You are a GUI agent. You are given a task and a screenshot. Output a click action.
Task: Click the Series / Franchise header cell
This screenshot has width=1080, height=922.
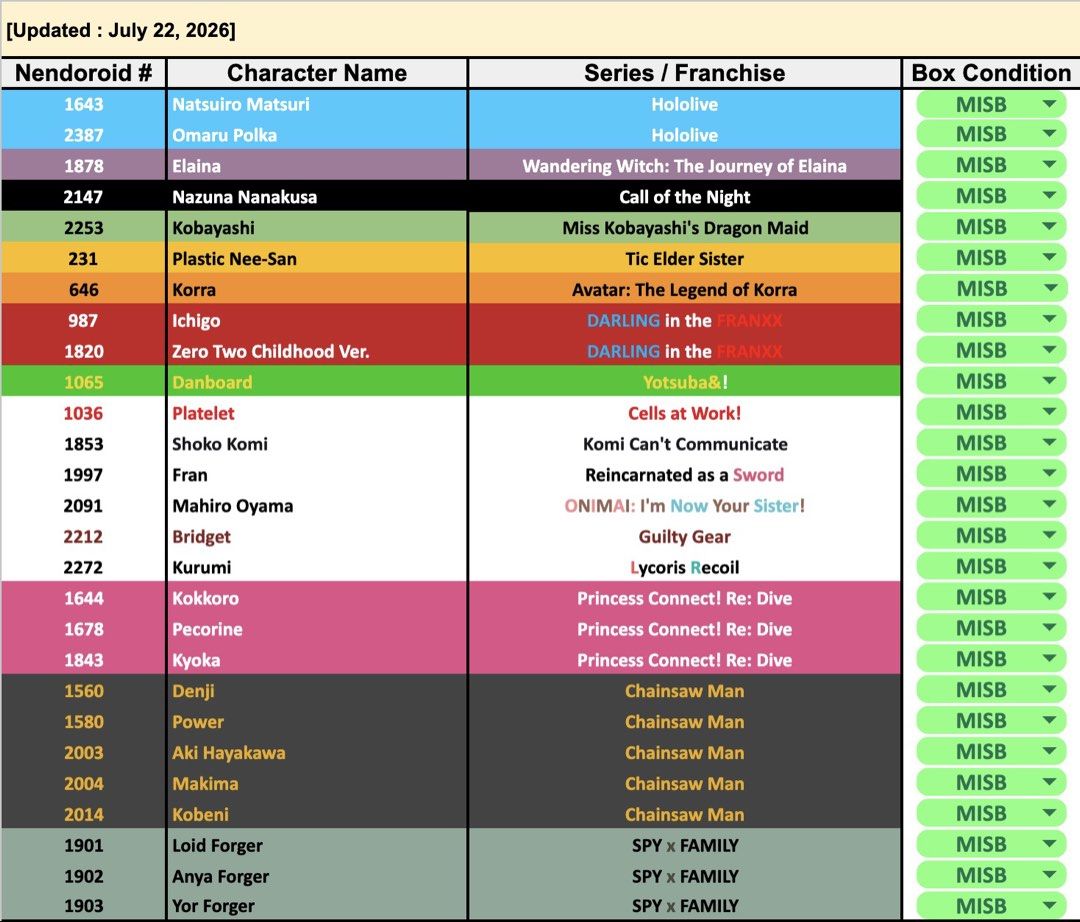685,73
